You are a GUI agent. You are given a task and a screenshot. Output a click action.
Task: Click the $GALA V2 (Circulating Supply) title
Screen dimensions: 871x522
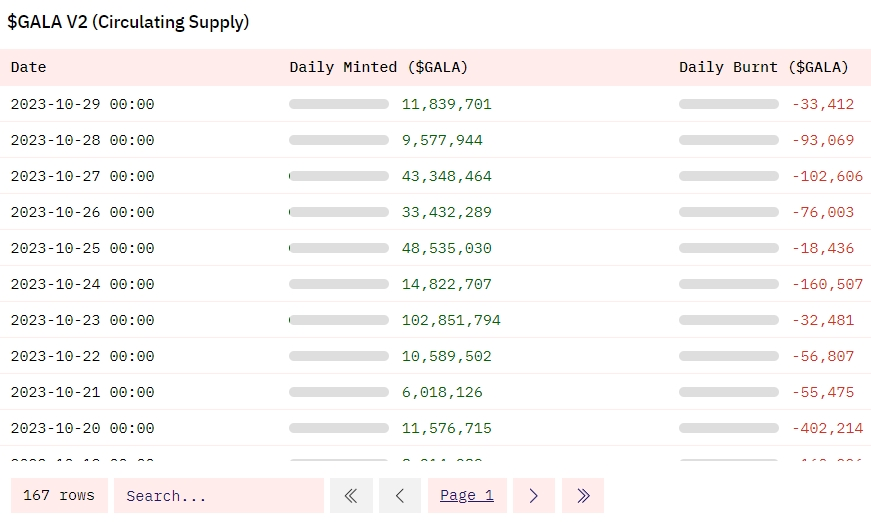point(128,22)
